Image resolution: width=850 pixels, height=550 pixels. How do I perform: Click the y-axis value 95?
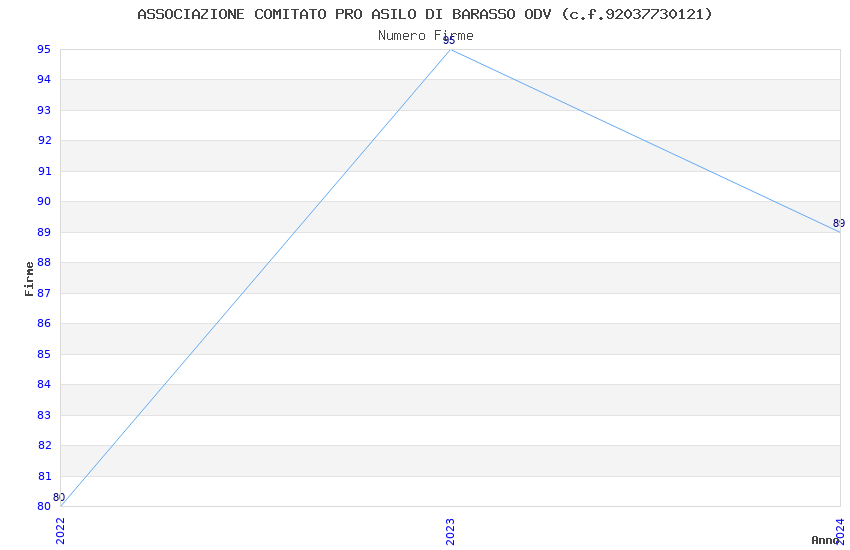coord(44,49)
